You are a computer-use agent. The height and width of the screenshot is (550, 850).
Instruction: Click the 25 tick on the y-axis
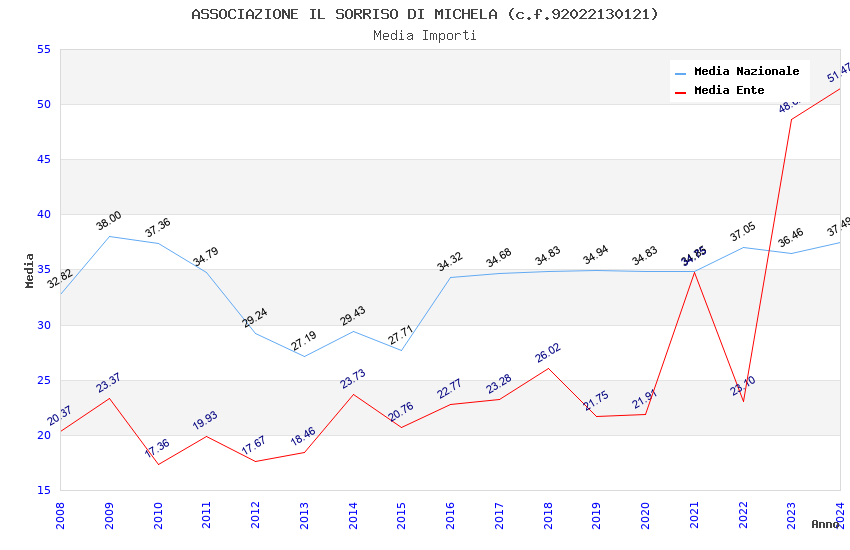tap(44, 380)
